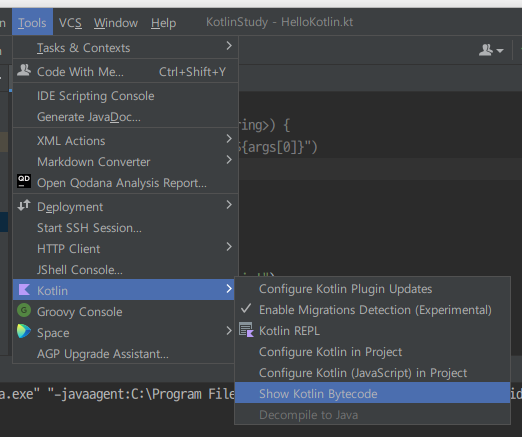Click the KotlinStudy - HelloKotlin.kt title text

point(279,22)
